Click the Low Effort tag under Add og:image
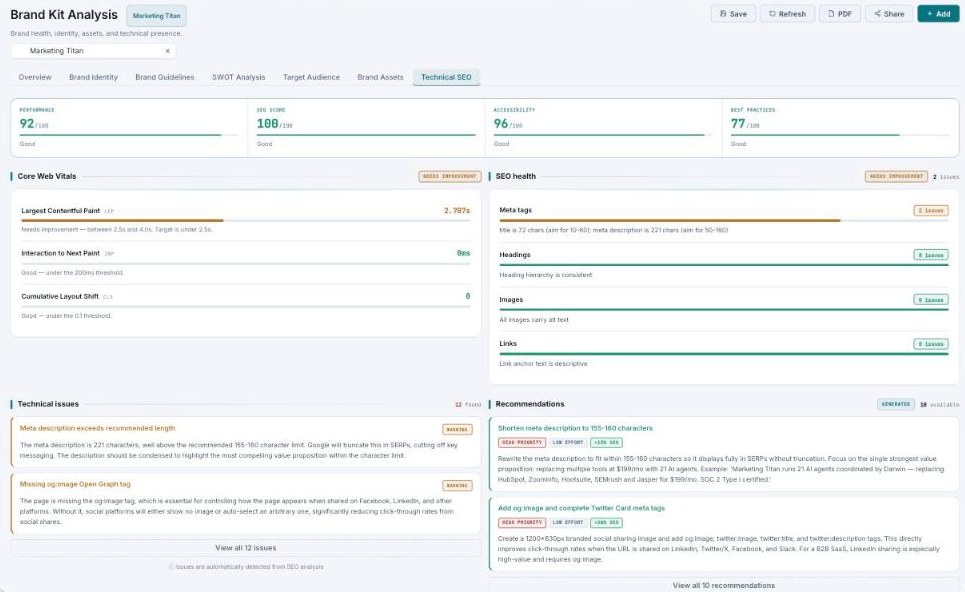Viewport: 965px width, 592px height. [x=568, y=522]
